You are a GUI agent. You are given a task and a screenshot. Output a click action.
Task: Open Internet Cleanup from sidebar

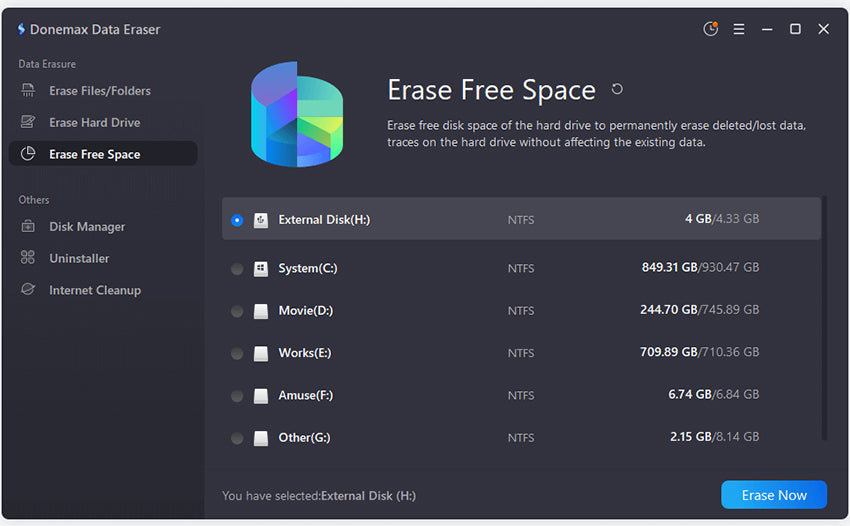103,290
